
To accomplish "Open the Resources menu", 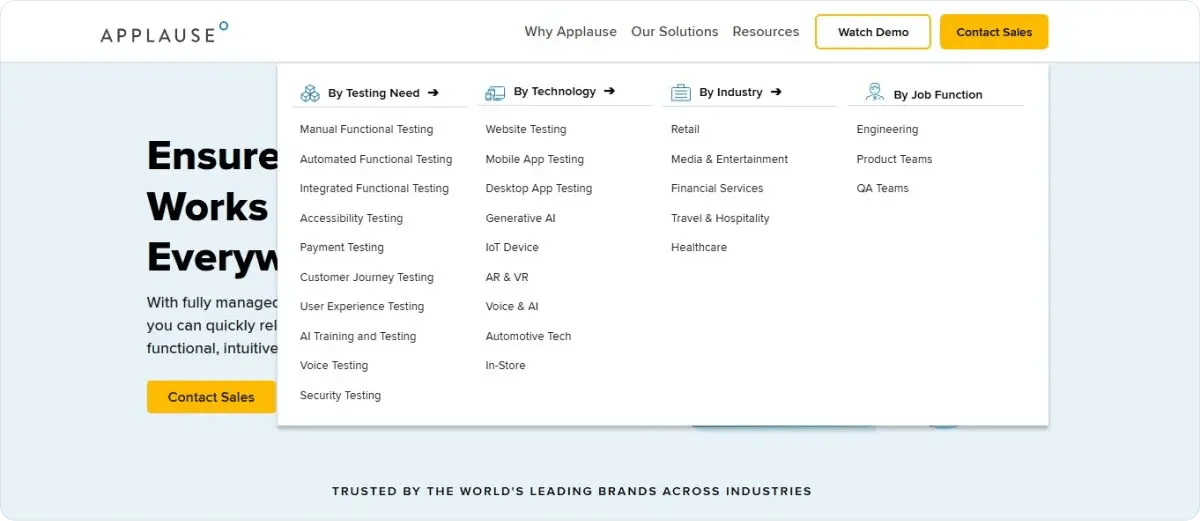I will [x=765, y=32].
